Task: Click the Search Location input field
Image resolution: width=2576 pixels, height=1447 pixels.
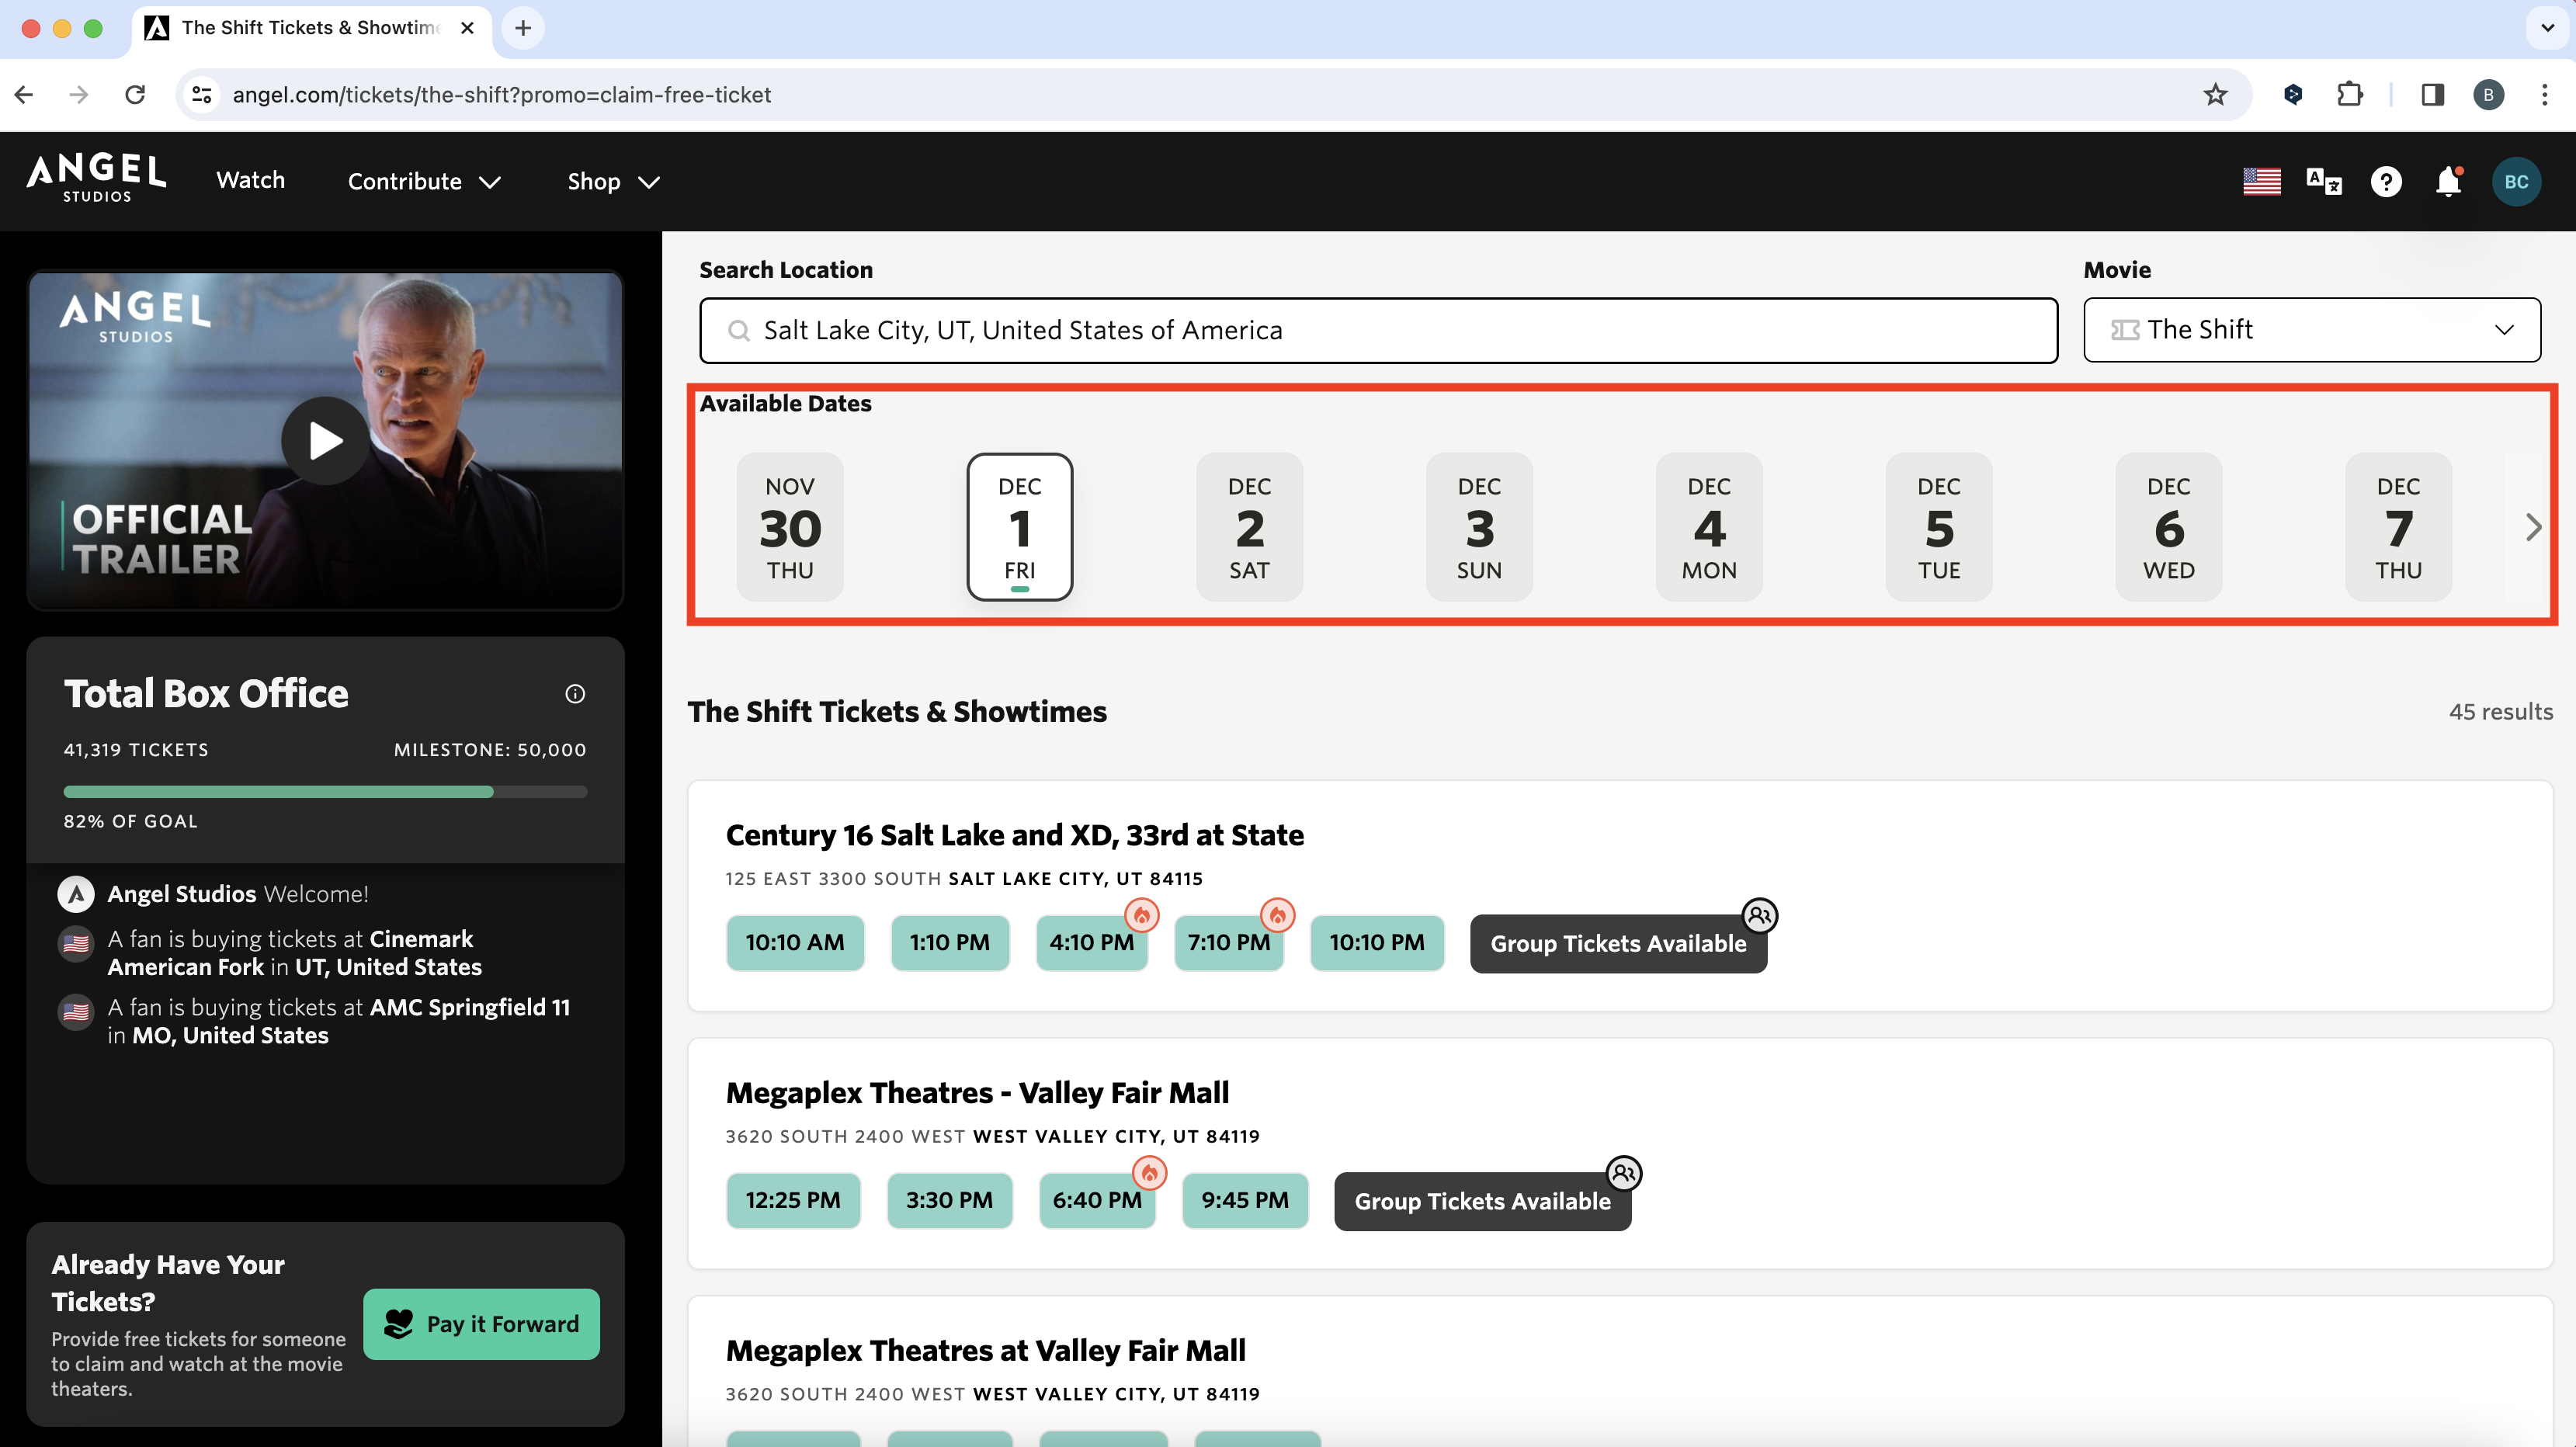Action: pyautogui.click(x=1378, y=330)
